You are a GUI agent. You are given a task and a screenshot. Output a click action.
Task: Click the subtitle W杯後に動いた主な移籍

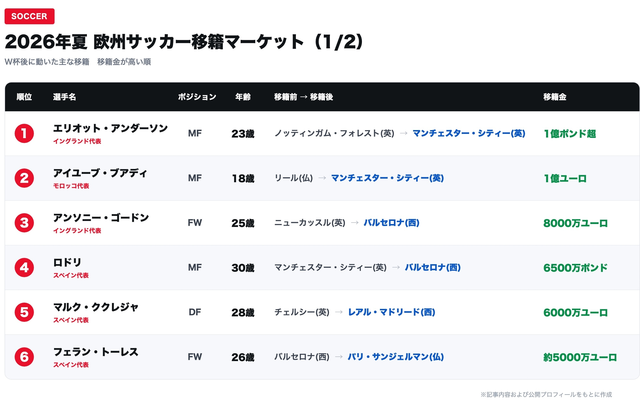pos(47,62)
